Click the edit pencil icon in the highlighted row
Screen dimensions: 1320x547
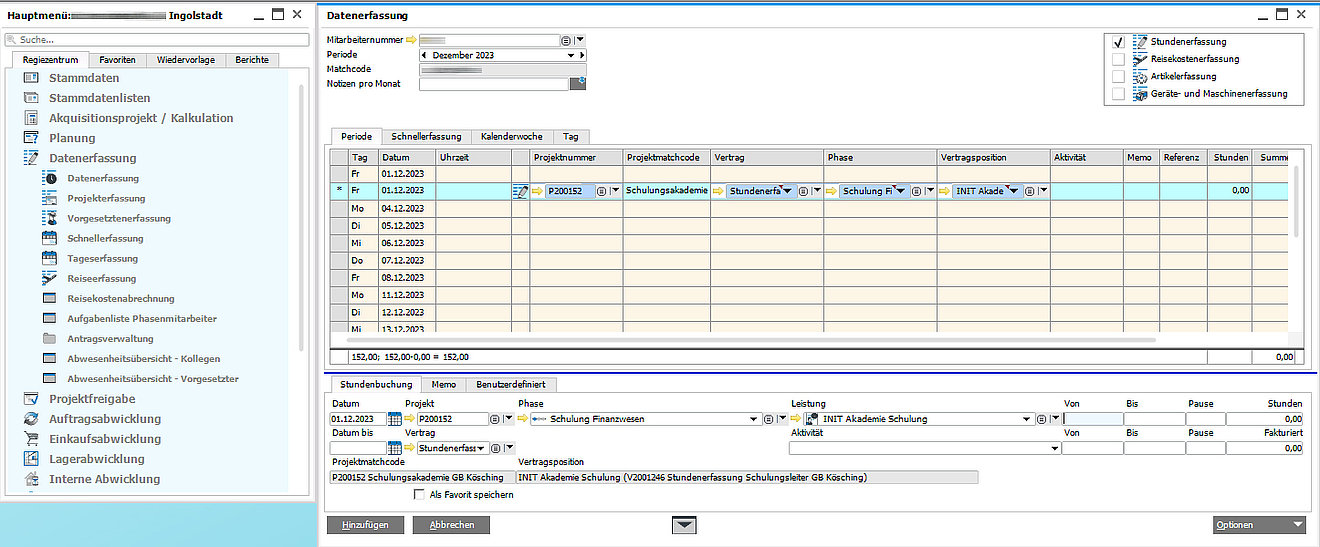(520, 190)
